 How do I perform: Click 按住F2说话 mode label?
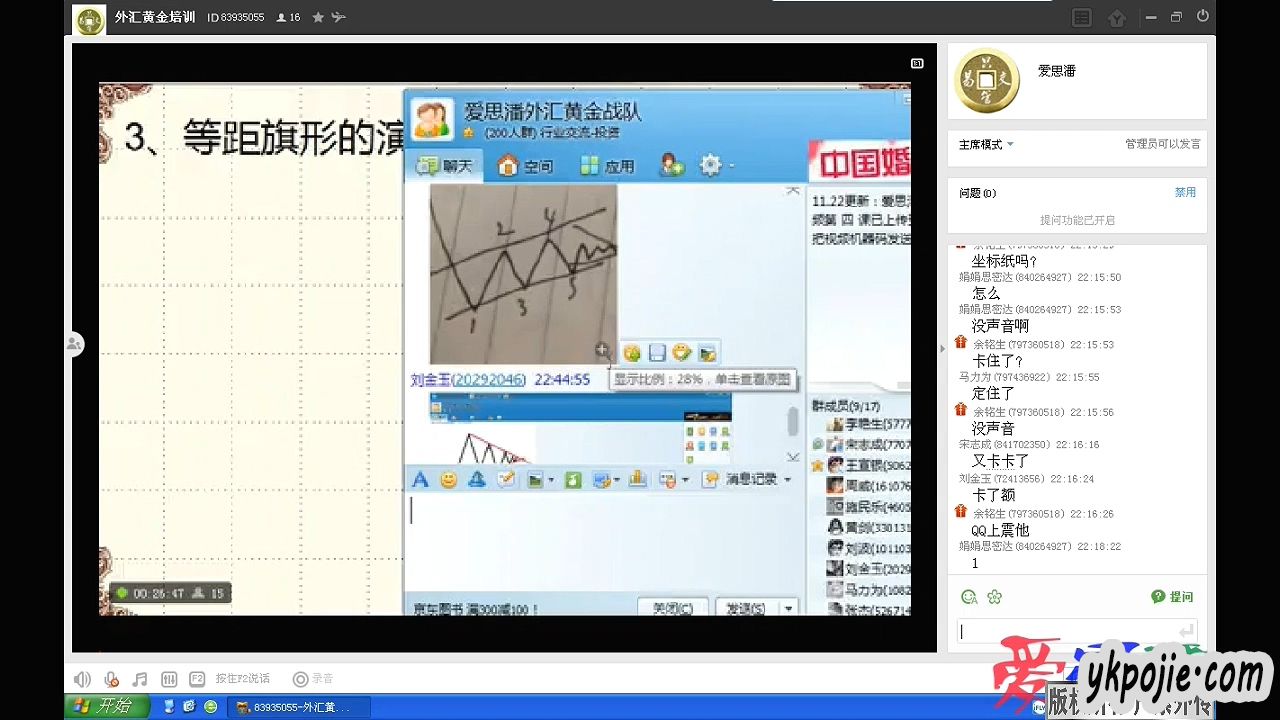coord(242,678)
